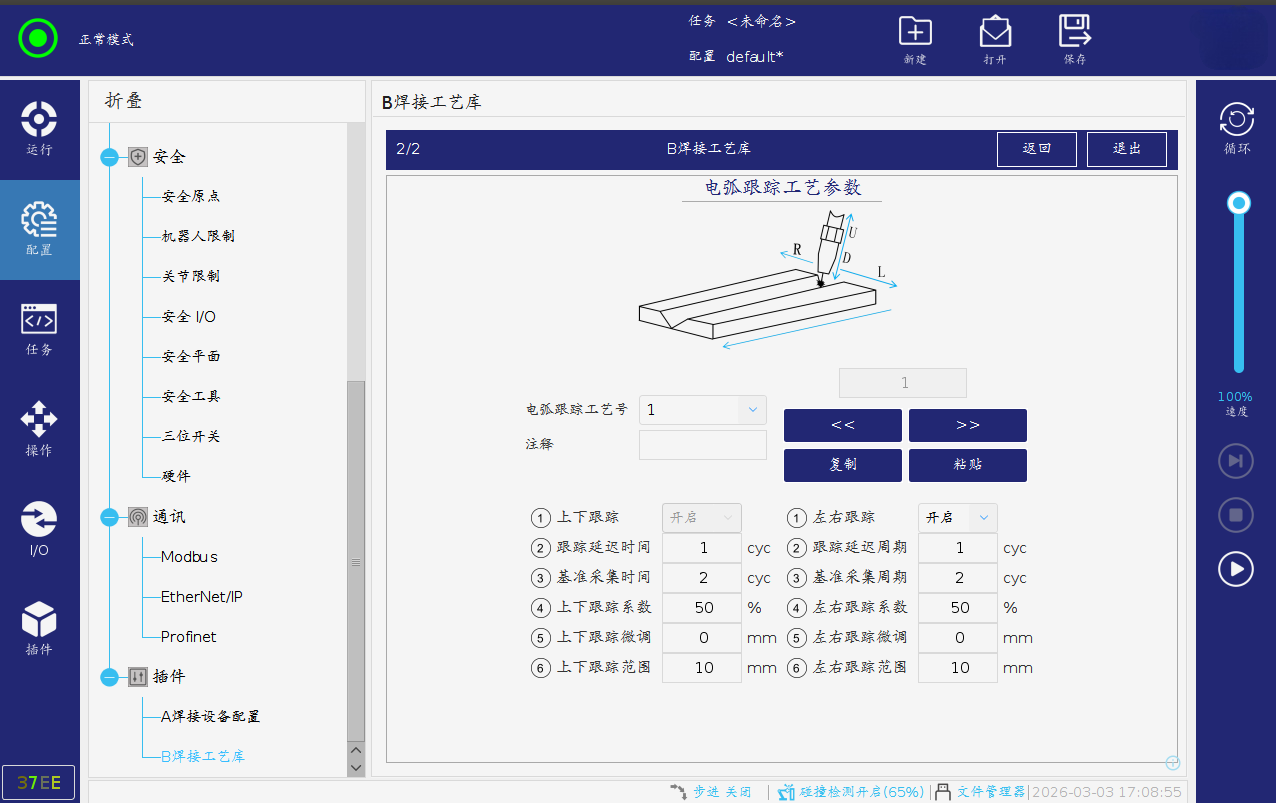The image size is (1276, 803).
Task: Click the 左右跟踪系数 value field
Action: tap(958, 608)
